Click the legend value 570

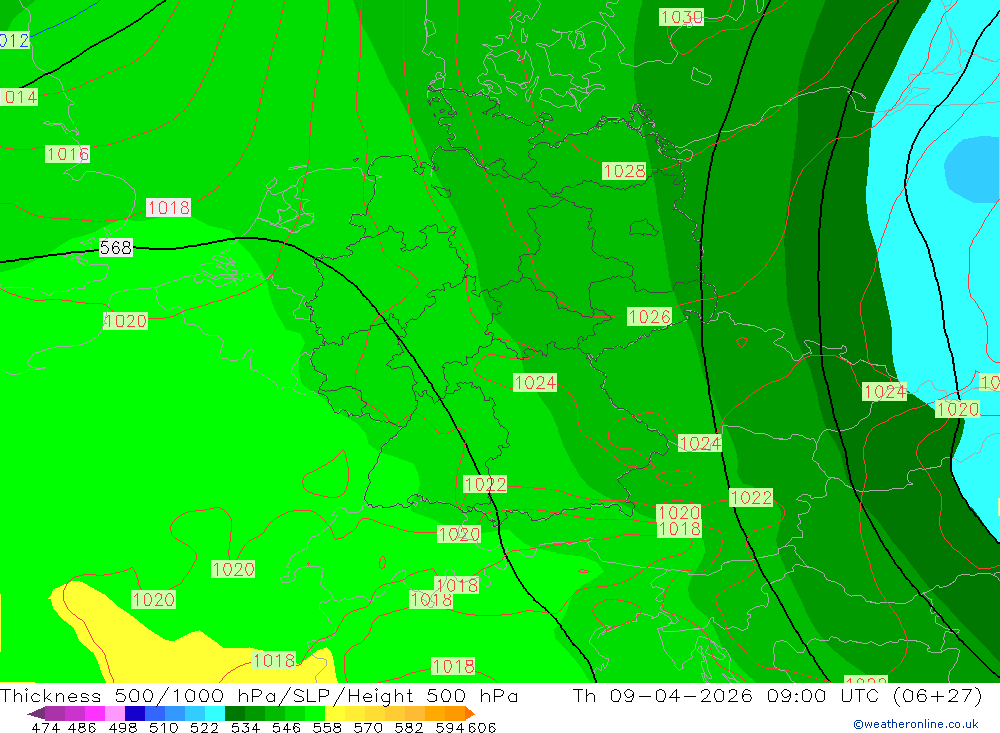click(x=367, y=727)
